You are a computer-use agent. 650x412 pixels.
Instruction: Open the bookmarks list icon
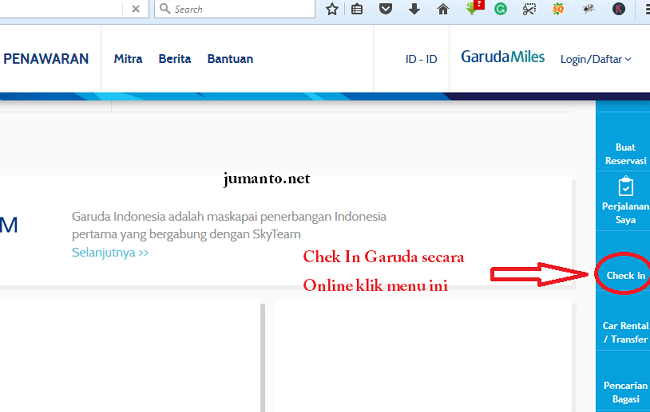357,9
